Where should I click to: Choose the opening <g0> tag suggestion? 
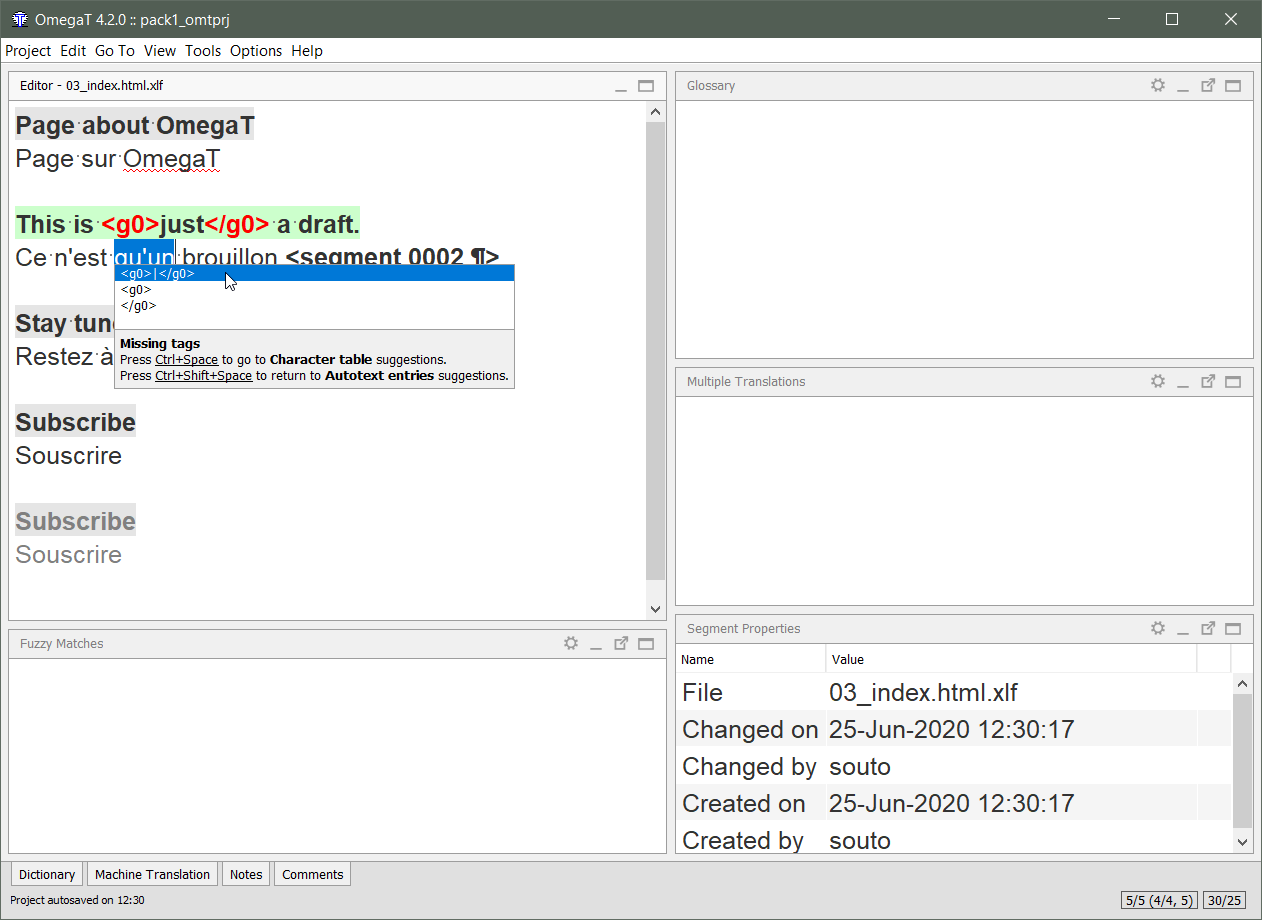coord(314,290)
